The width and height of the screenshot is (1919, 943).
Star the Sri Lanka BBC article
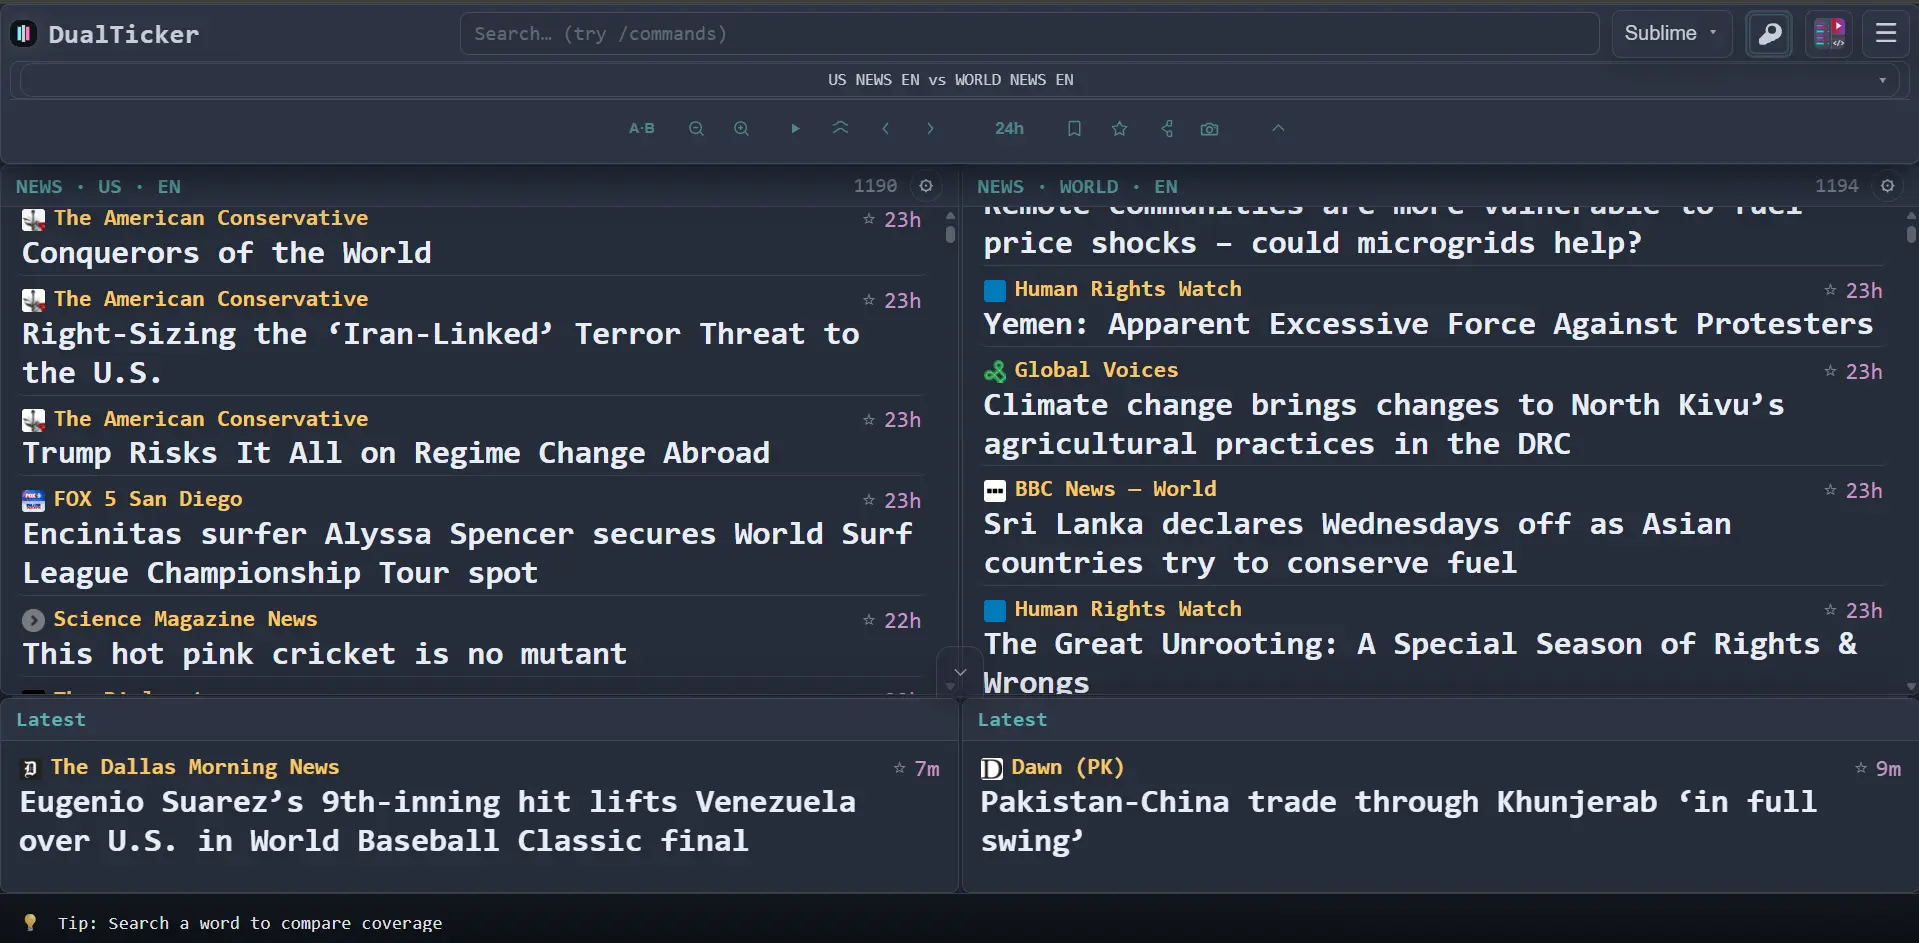(1830, 490)
